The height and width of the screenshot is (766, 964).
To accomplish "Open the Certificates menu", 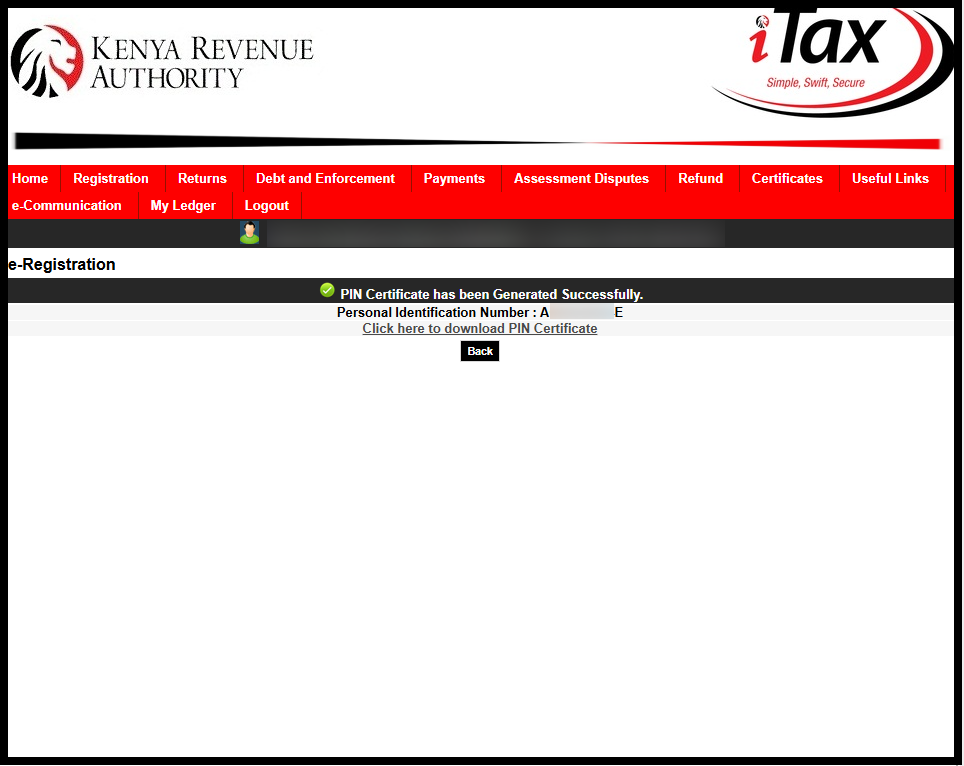I will 787,178.
